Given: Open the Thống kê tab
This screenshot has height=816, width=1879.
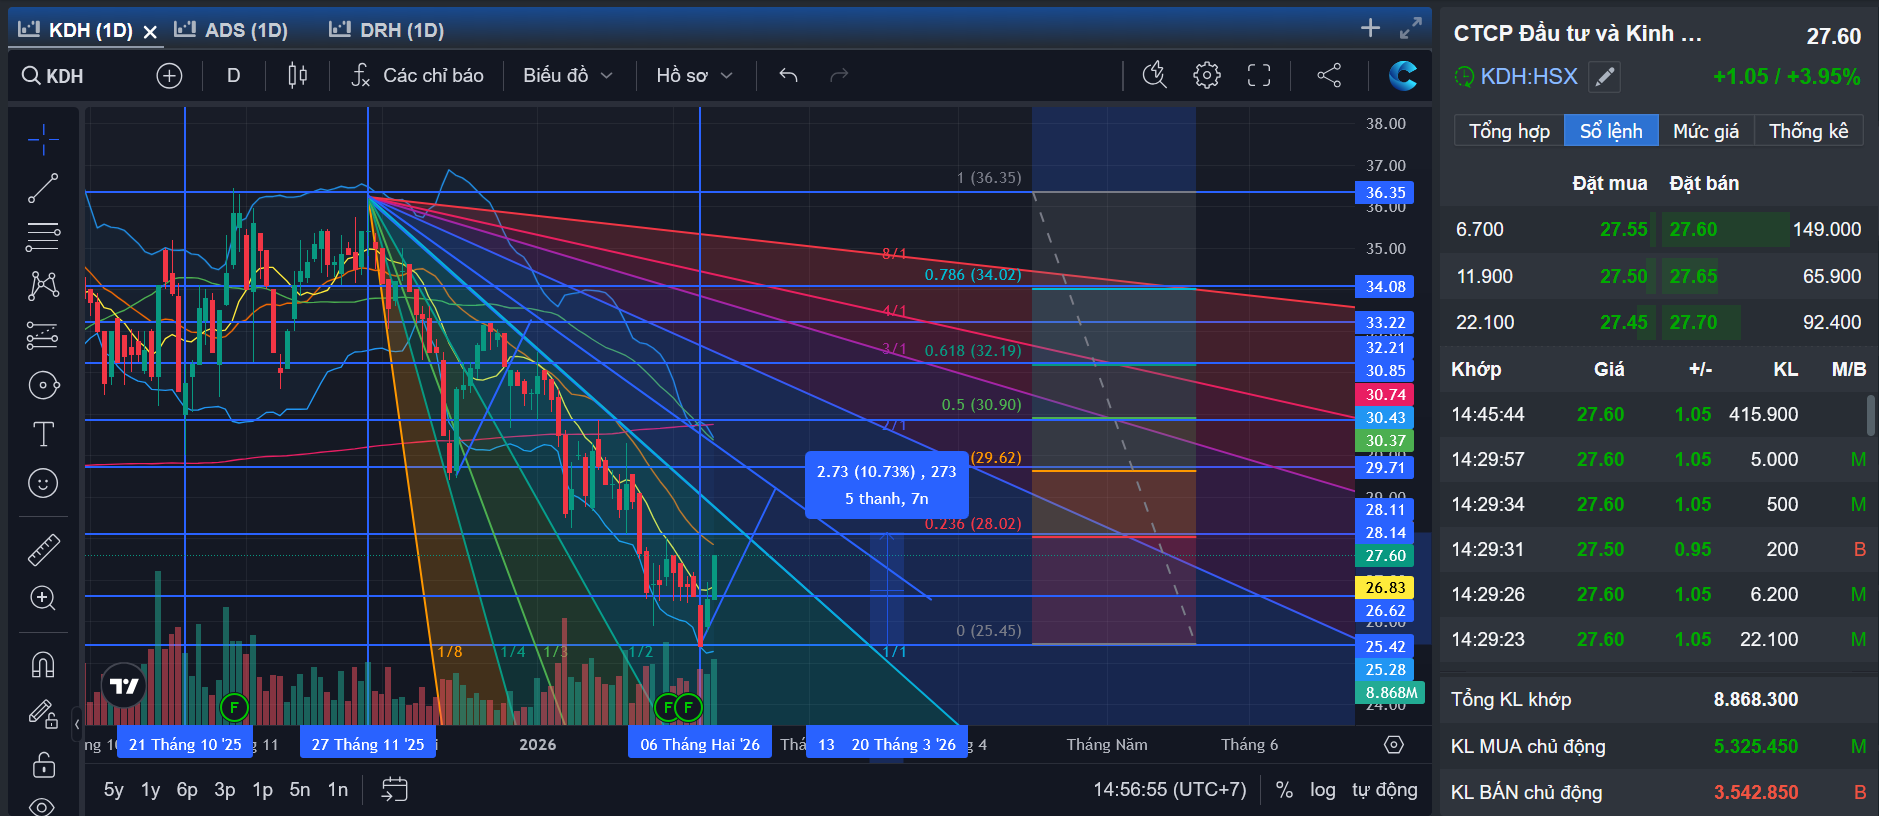Looking at the screenshot, I should point(1808,131).
